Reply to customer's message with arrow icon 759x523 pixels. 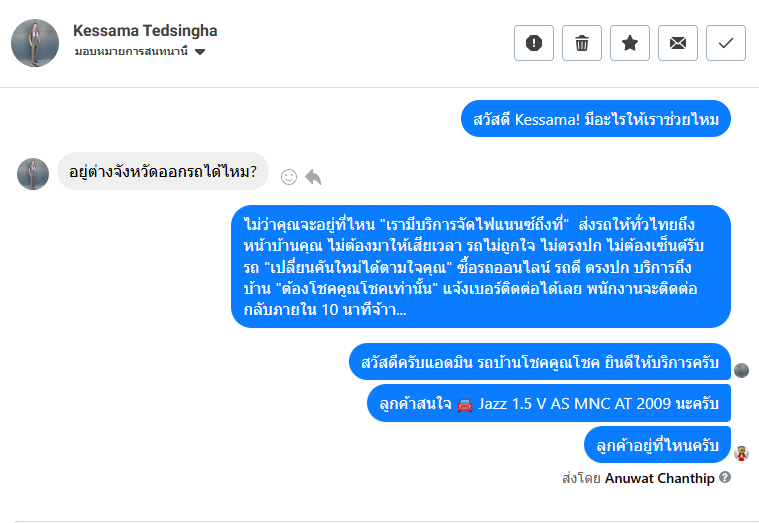(313, 177)
